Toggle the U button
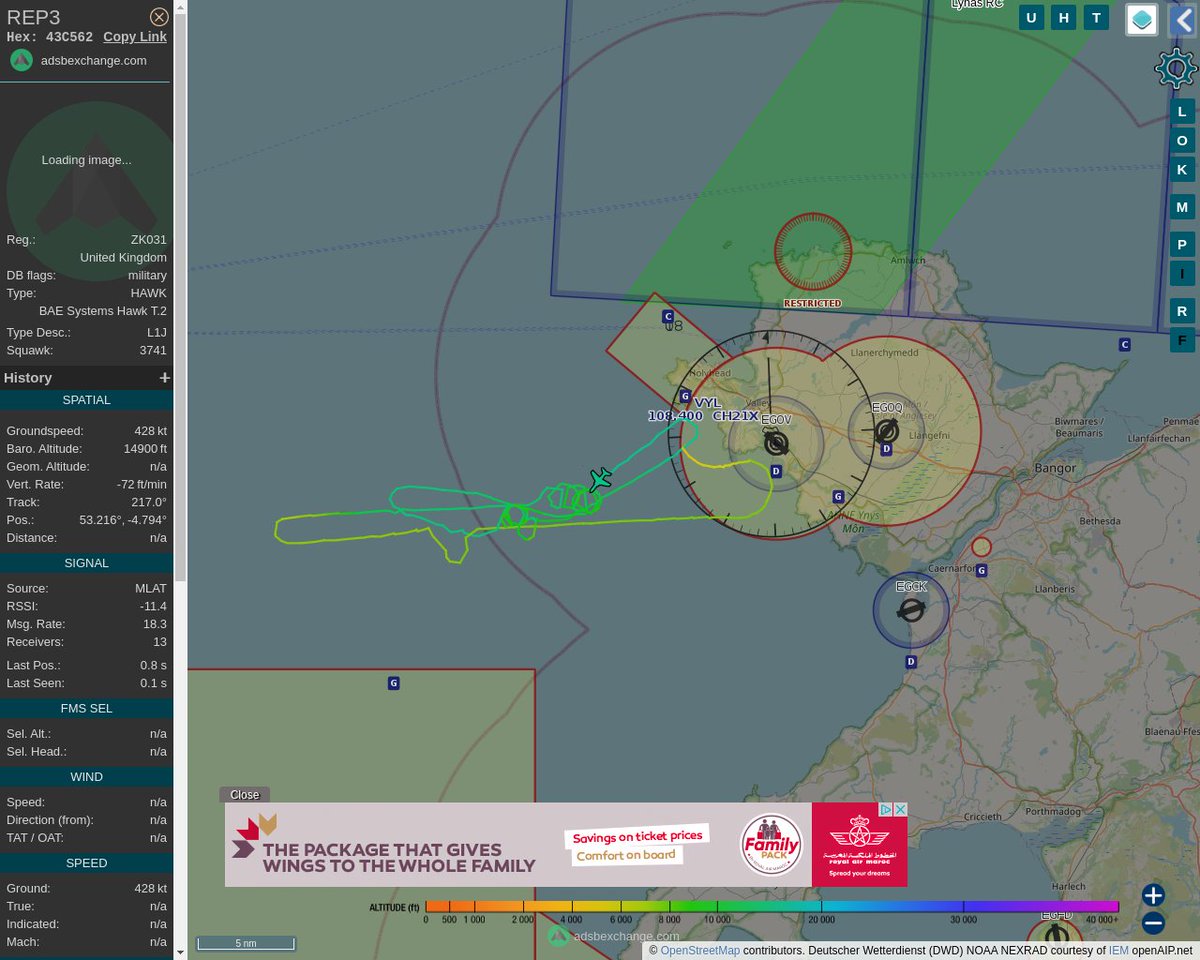1200x960 pixels. tap(1031, 17)
